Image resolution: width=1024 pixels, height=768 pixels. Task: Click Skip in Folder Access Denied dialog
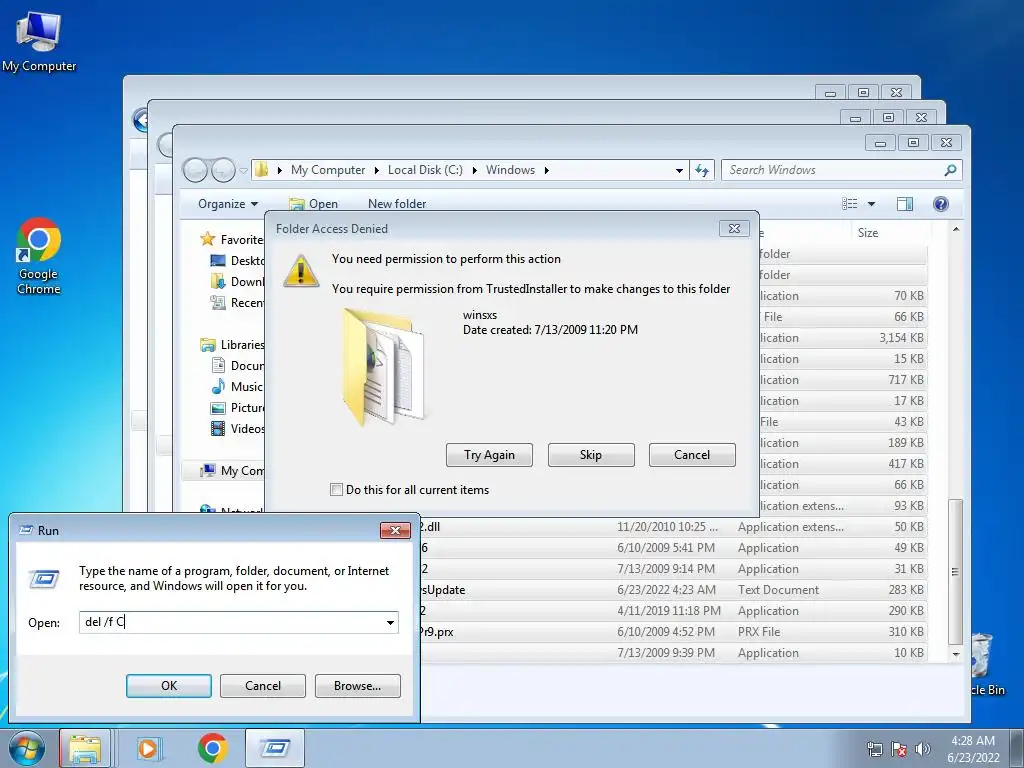591,455
